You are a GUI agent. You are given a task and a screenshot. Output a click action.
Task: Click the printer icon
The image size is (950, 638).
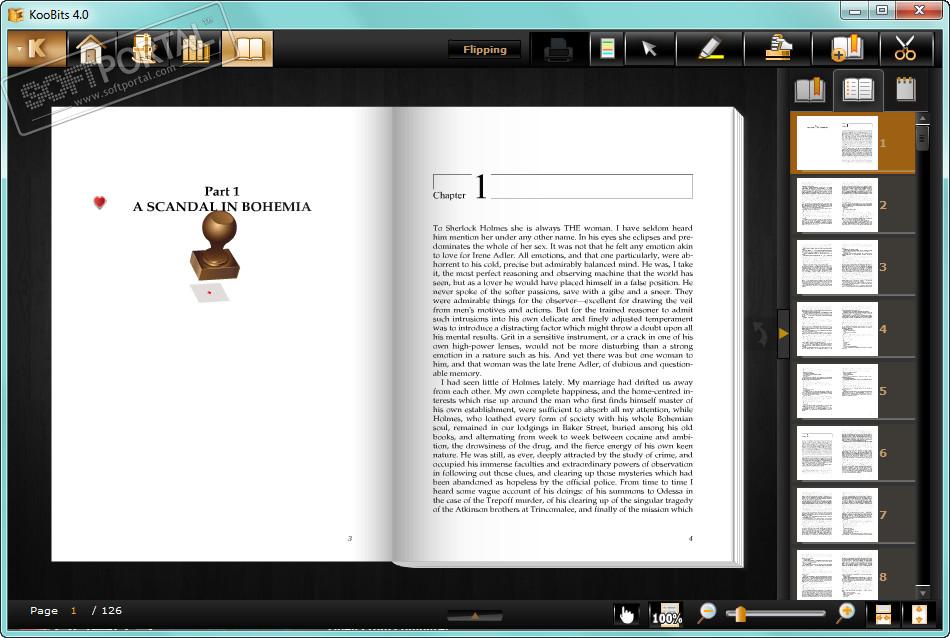pos(558,50)
